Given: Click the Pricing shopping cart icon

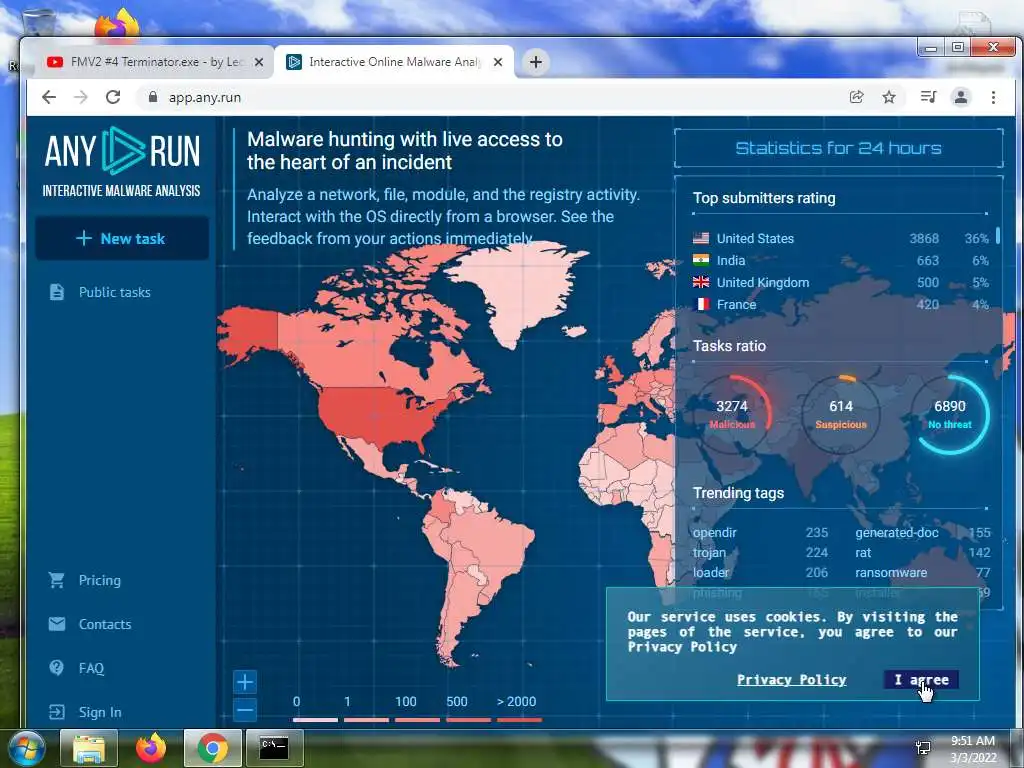Looking at the screenshot, I should pos(57,580).
